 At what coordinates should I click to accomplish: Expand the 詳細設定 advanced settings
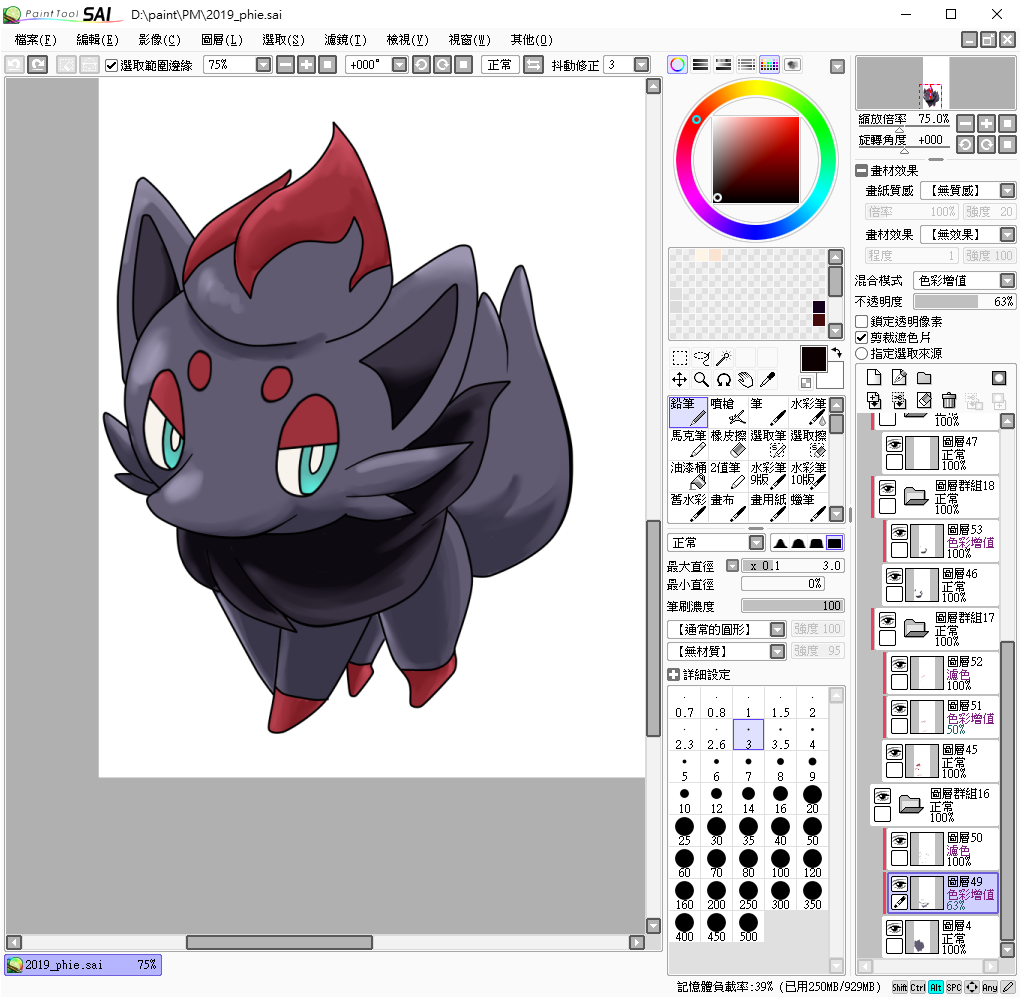(x=673, y=674)
